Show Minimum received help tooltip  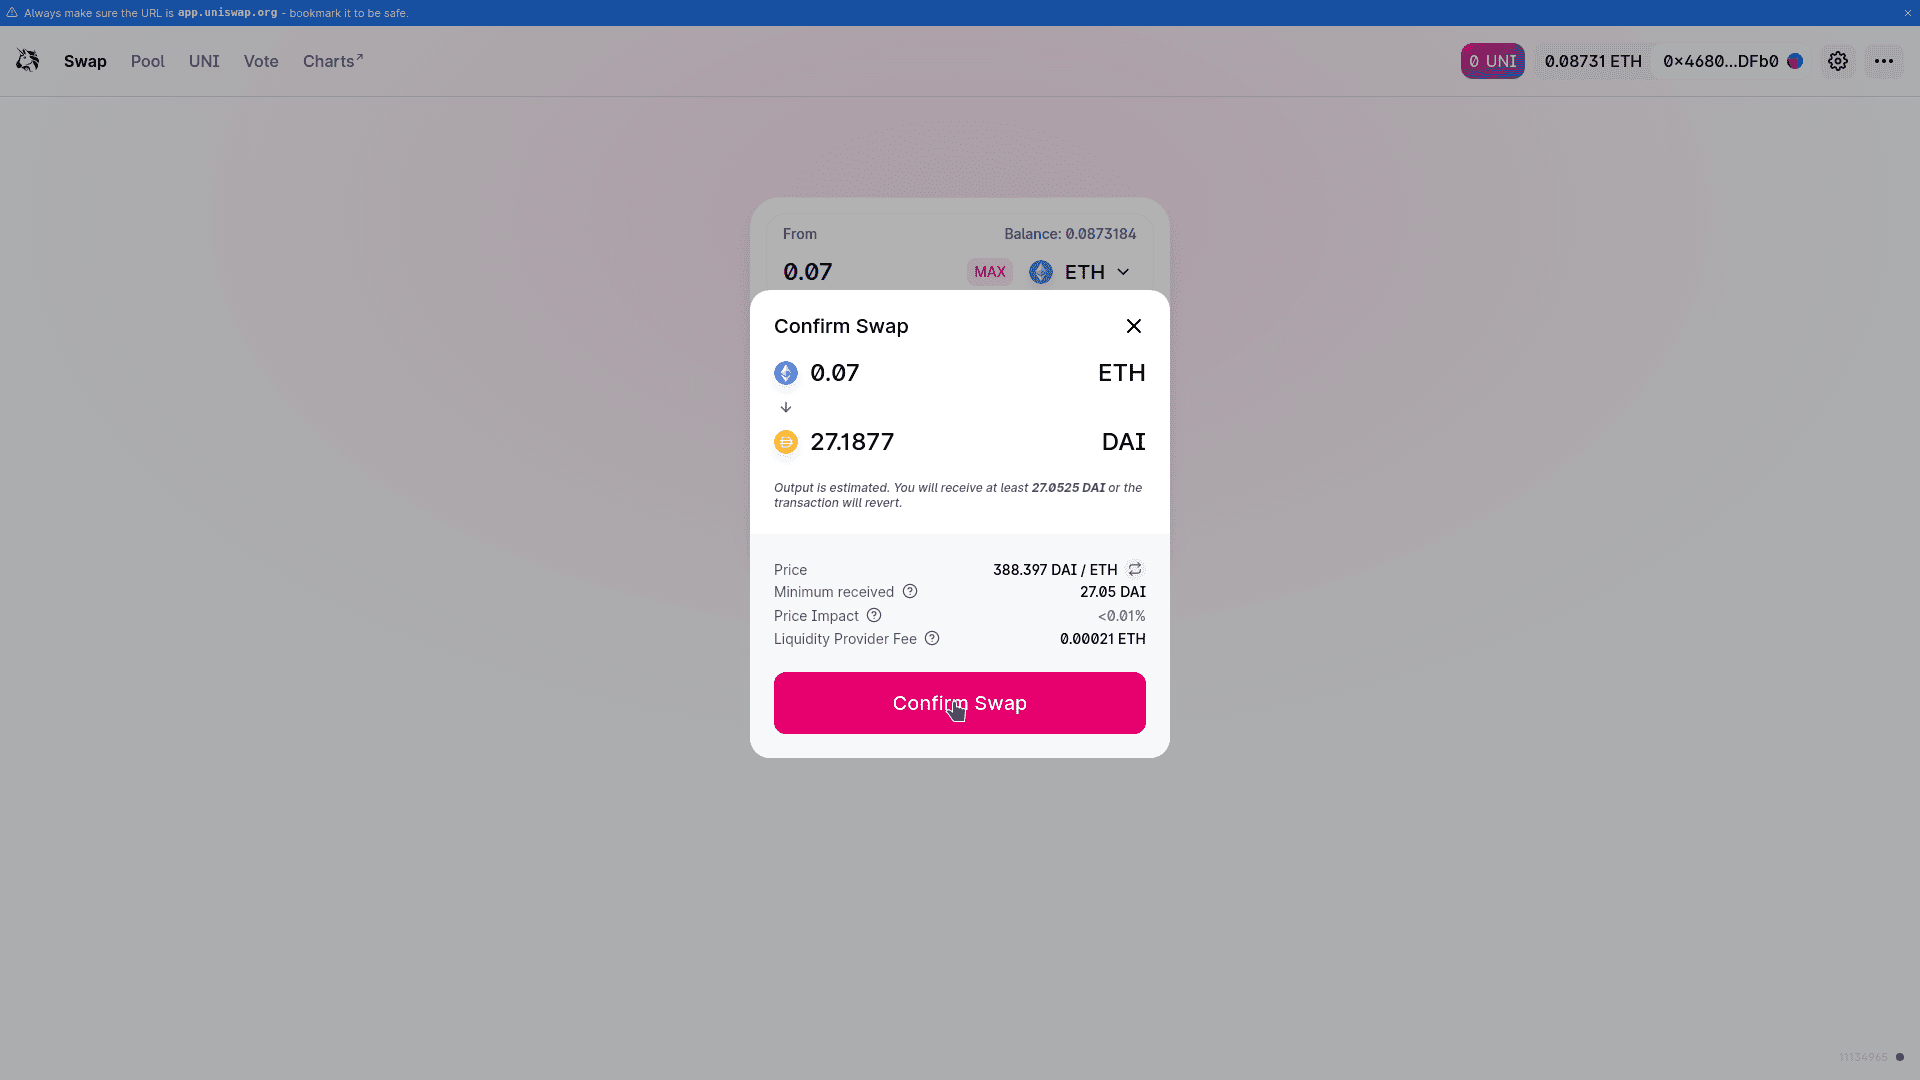coord(910,591)
